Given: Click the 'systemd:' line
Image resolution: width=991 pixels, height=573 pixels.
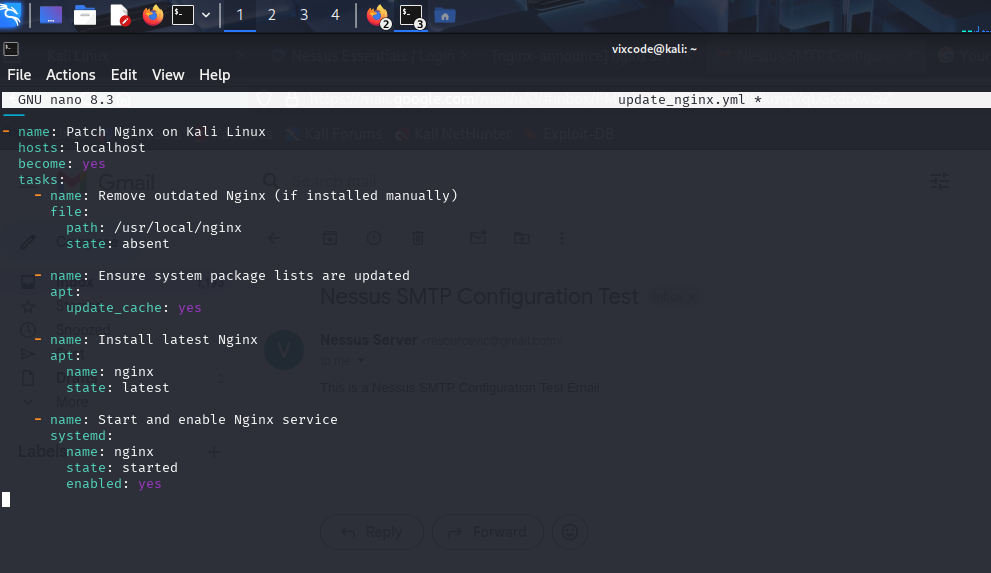Looking at the screenshot, I should (x=82, y=435).
